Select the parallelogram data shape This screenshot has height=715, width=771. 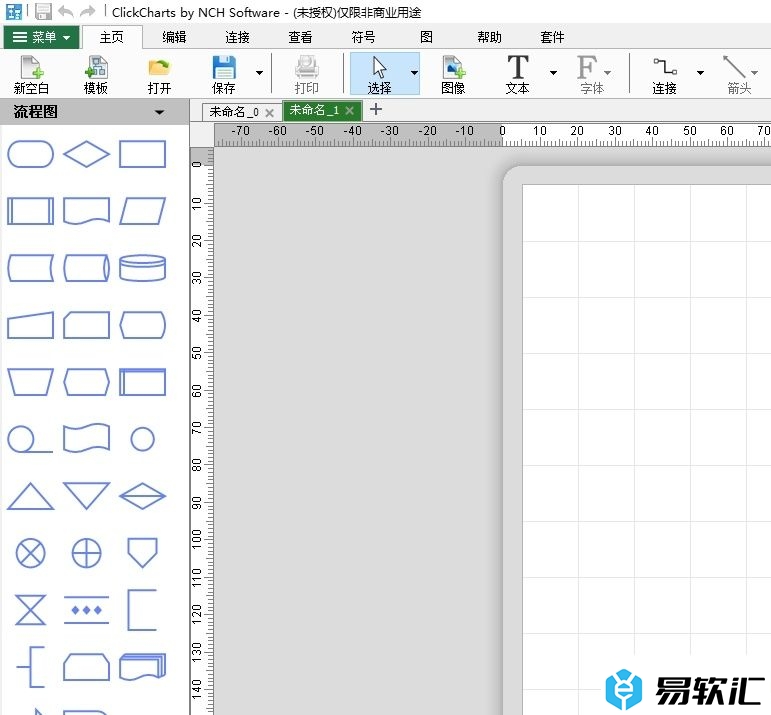[143, 211]
